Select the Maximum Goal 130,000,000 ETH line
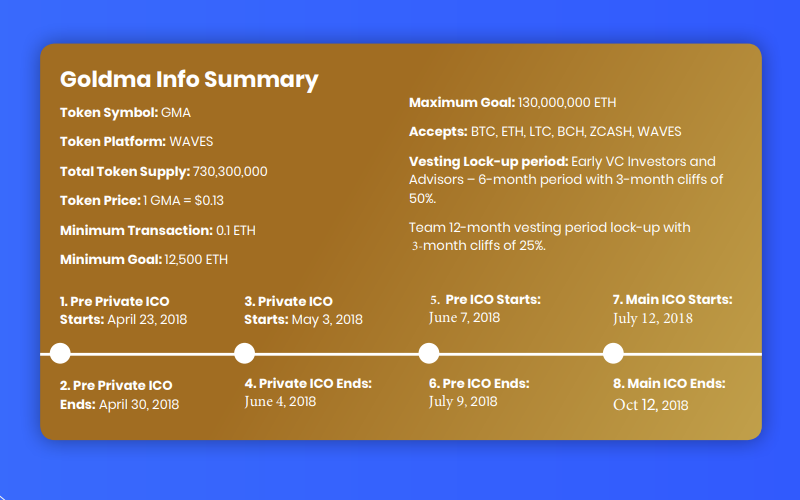This screenshot has width=800, height=500. pyautogui.click(x=513, y=102)
